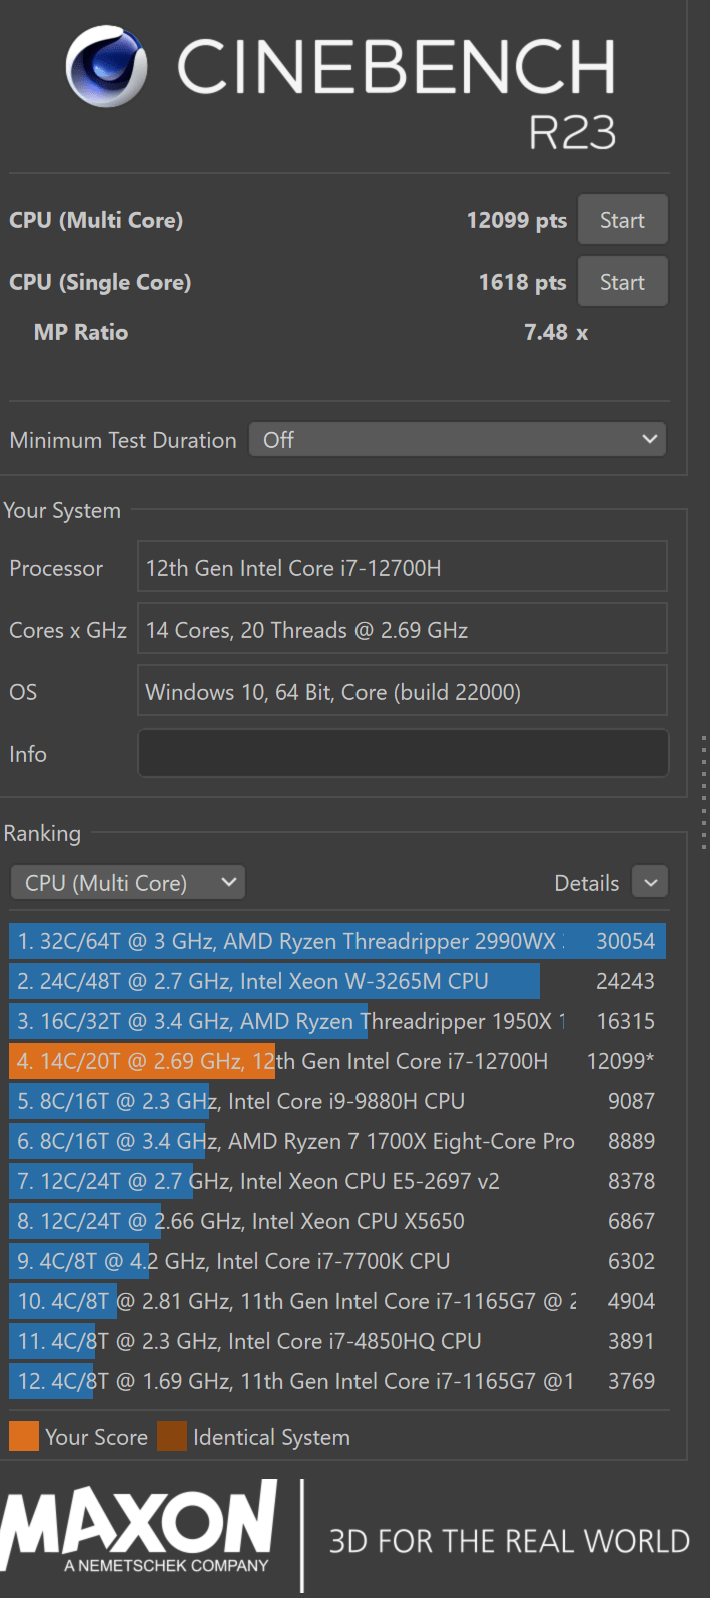Select ranking row AMD Ryzen Threadripper 2990WX

tap(337, 941)
